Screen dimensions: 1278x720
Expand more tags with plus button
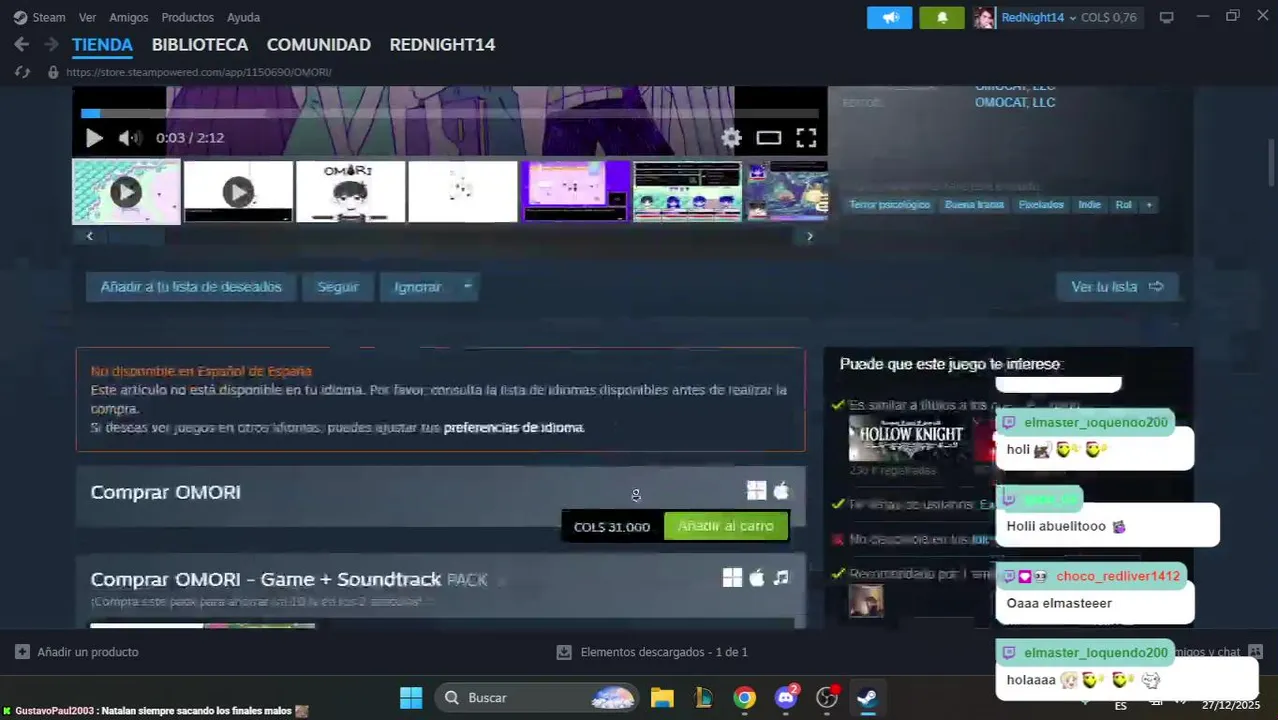point(1149,205)
